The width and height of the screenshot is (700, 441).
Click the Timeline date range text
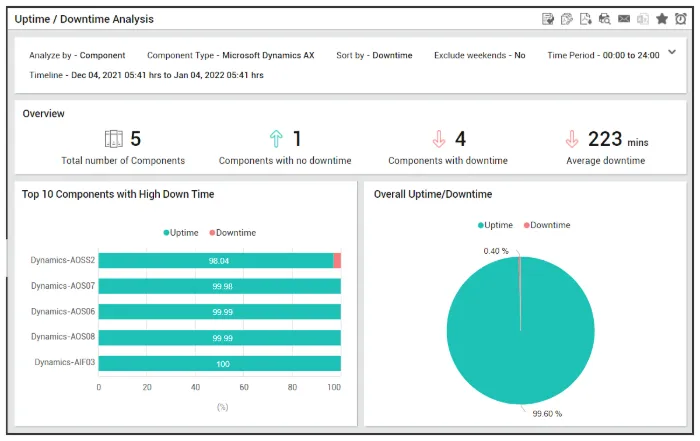click(146, 75)
